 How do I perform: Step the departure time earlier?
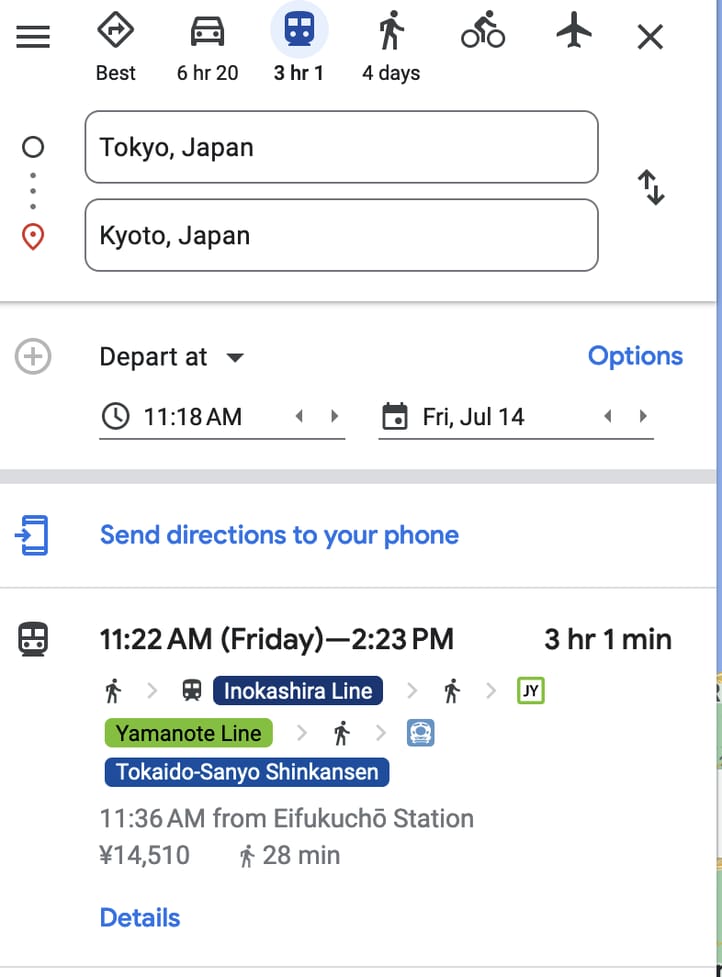299,417
